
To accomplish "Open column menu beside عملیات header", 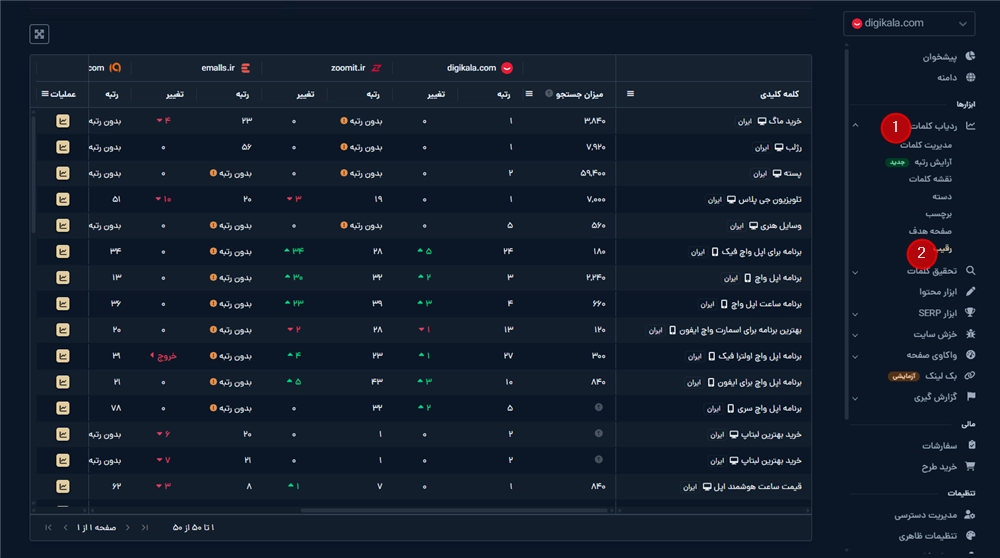I will [45, 94].
